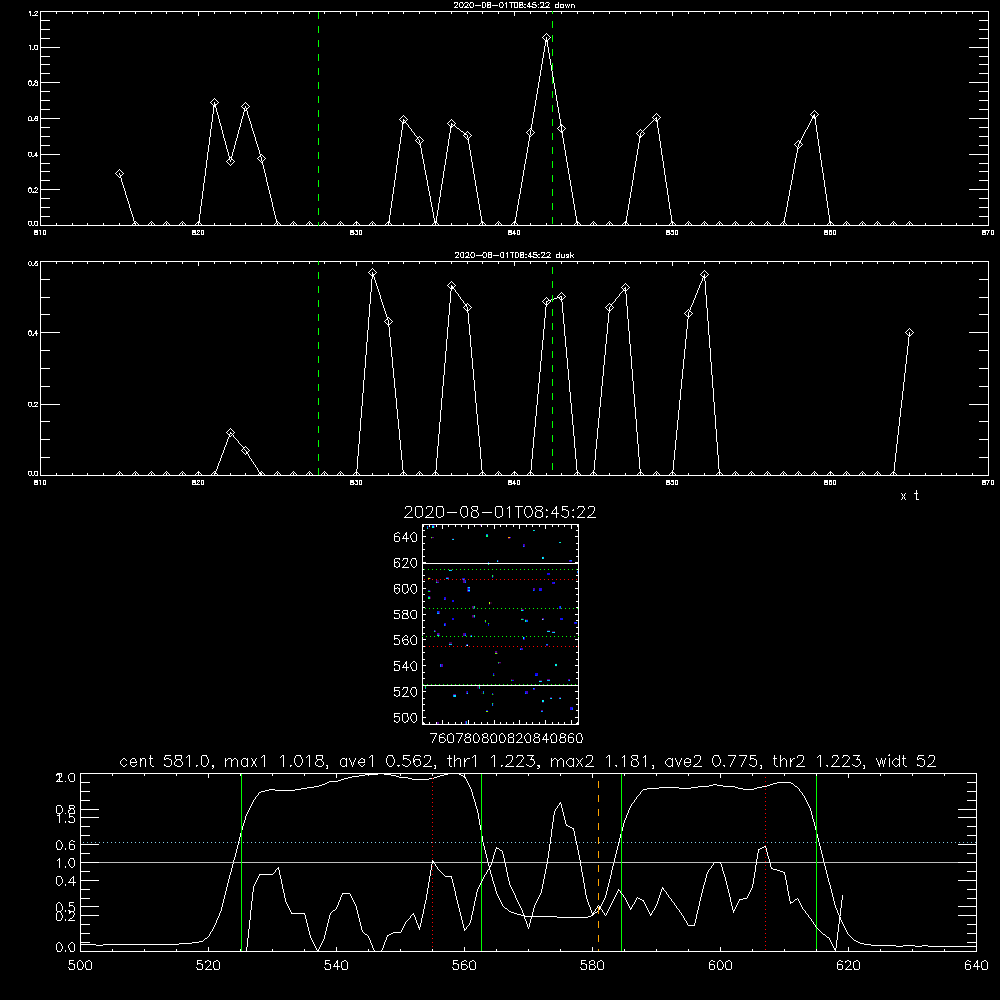Click solid green line at 615 in profile plot

tap(816, 861)
